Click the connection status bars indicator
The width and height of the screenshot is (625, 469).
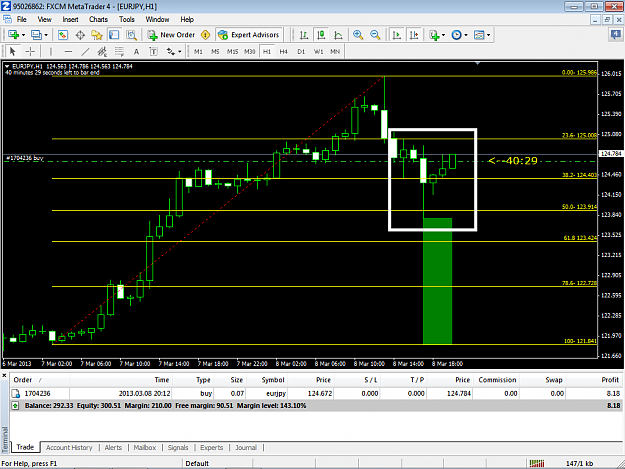point(537,463)
